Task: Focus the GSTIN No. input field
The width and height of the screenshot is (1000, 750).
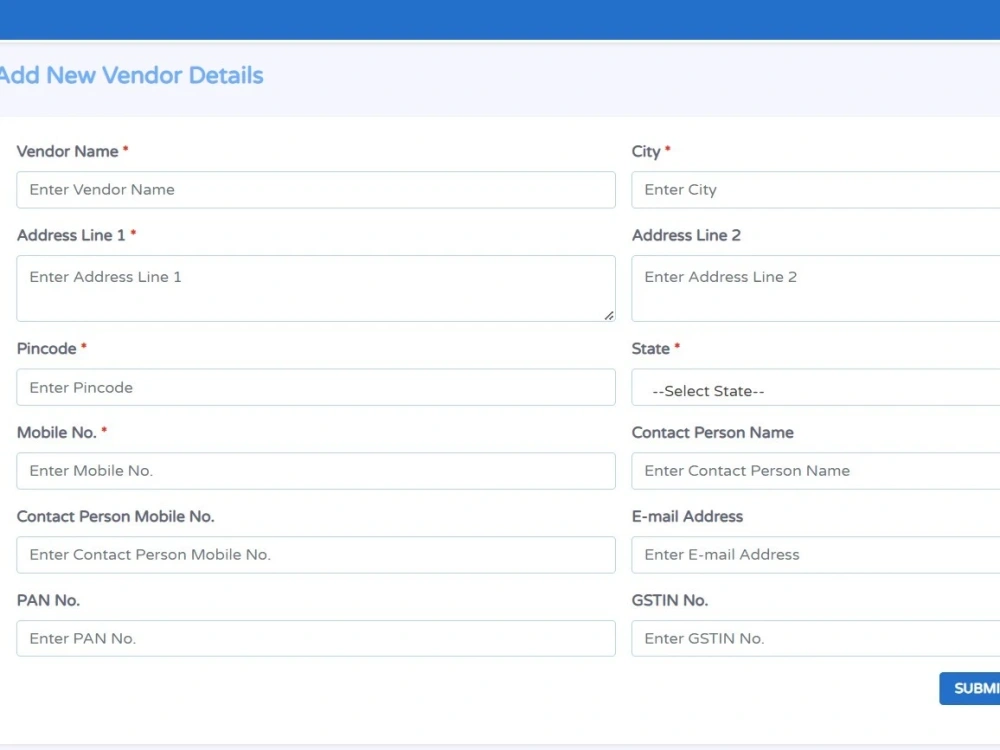Action: click(816, 638)
